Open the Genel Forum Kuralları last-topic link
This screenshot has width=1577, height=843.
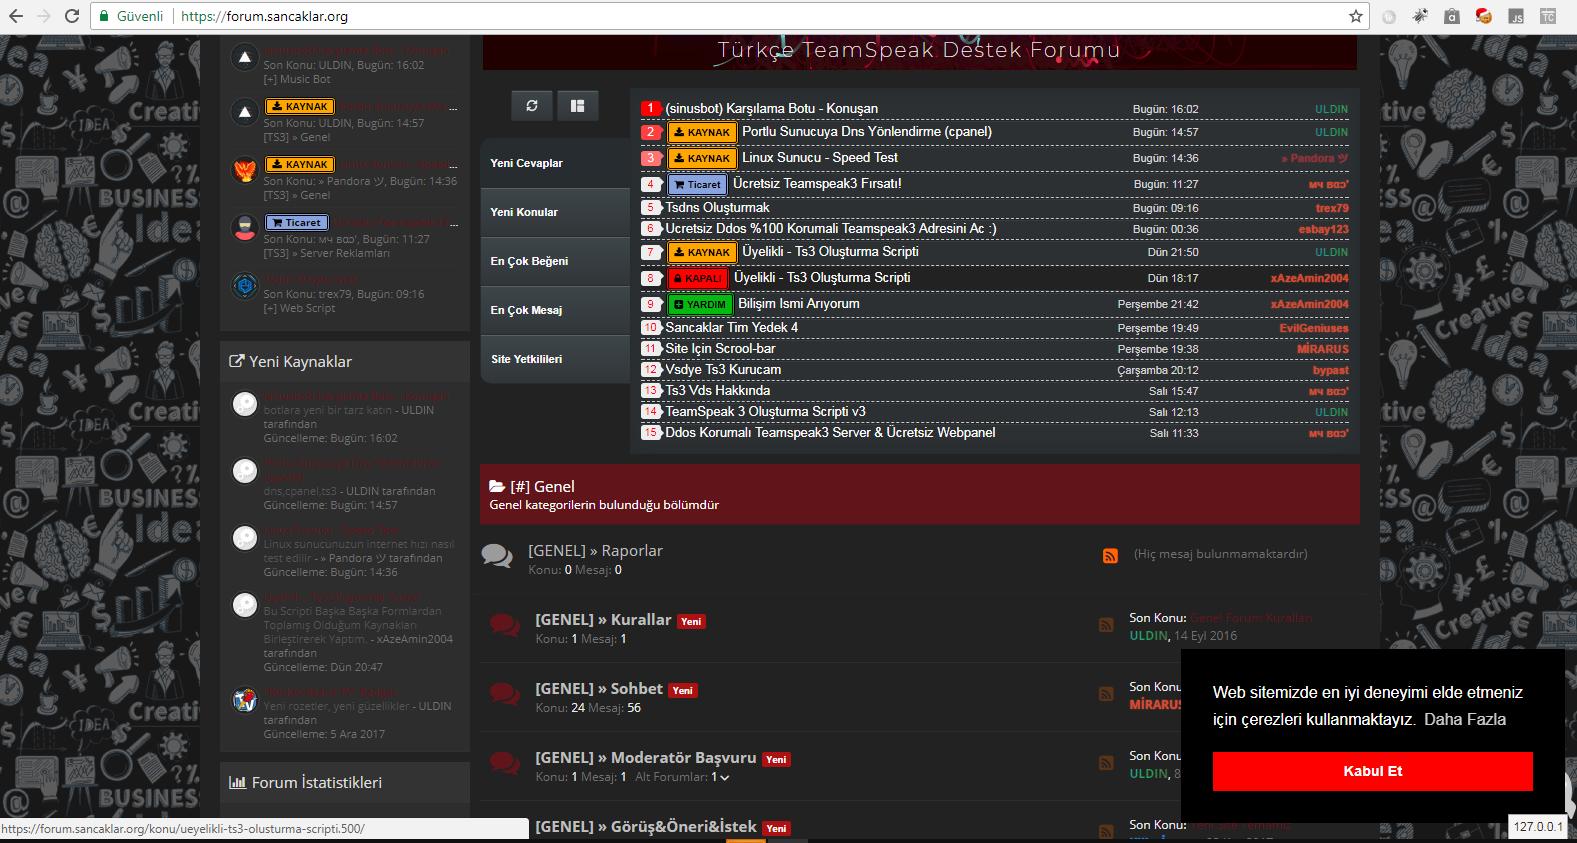click(x=1251, y=618)
